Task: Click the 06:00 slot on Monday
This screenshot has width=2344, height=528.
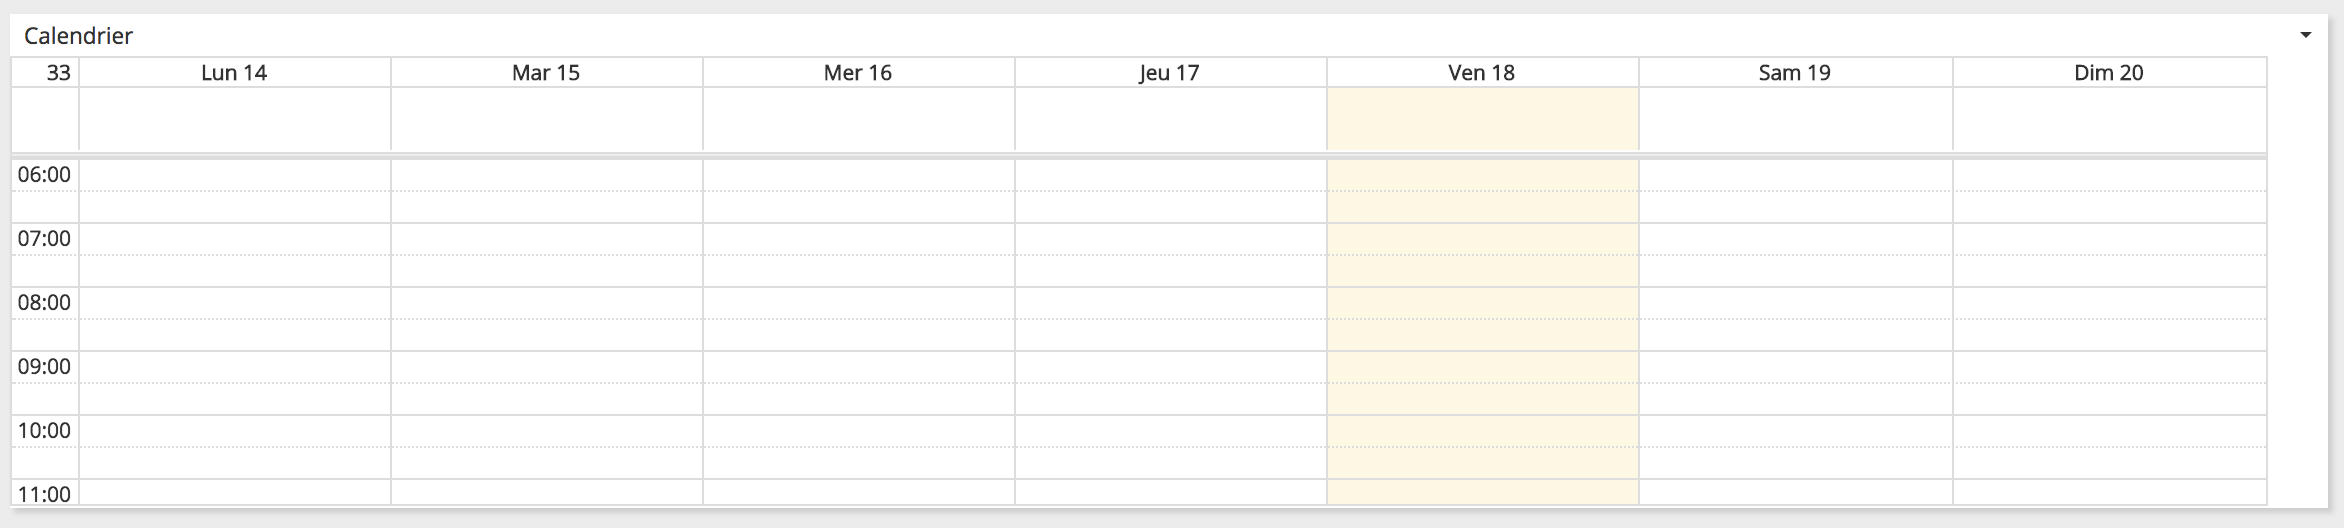Action: pos(234,176)
